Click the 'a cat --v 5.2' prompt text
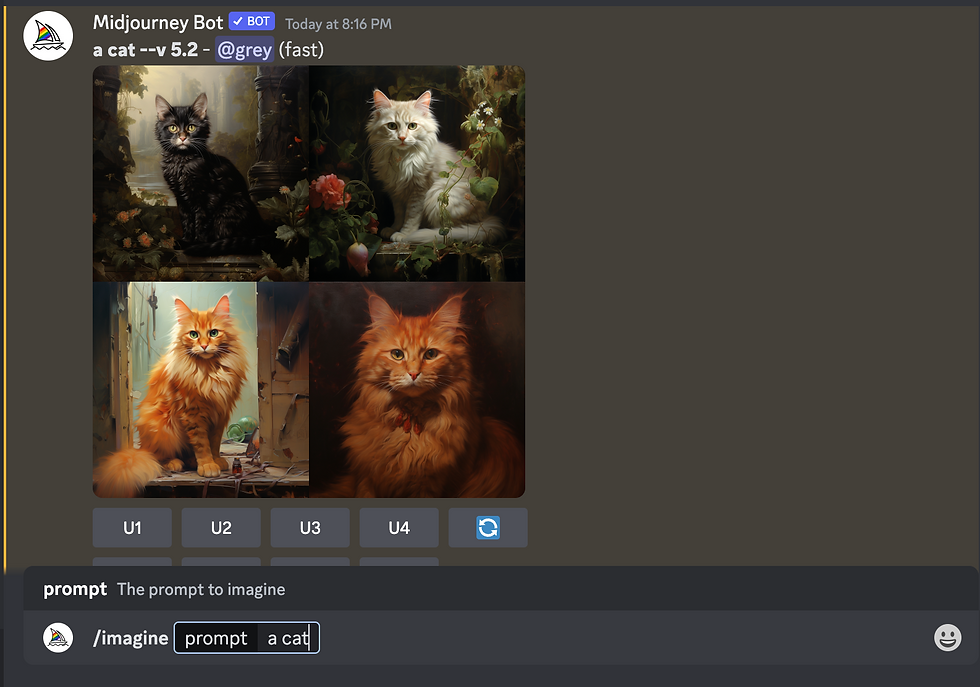 pos(145,49)
